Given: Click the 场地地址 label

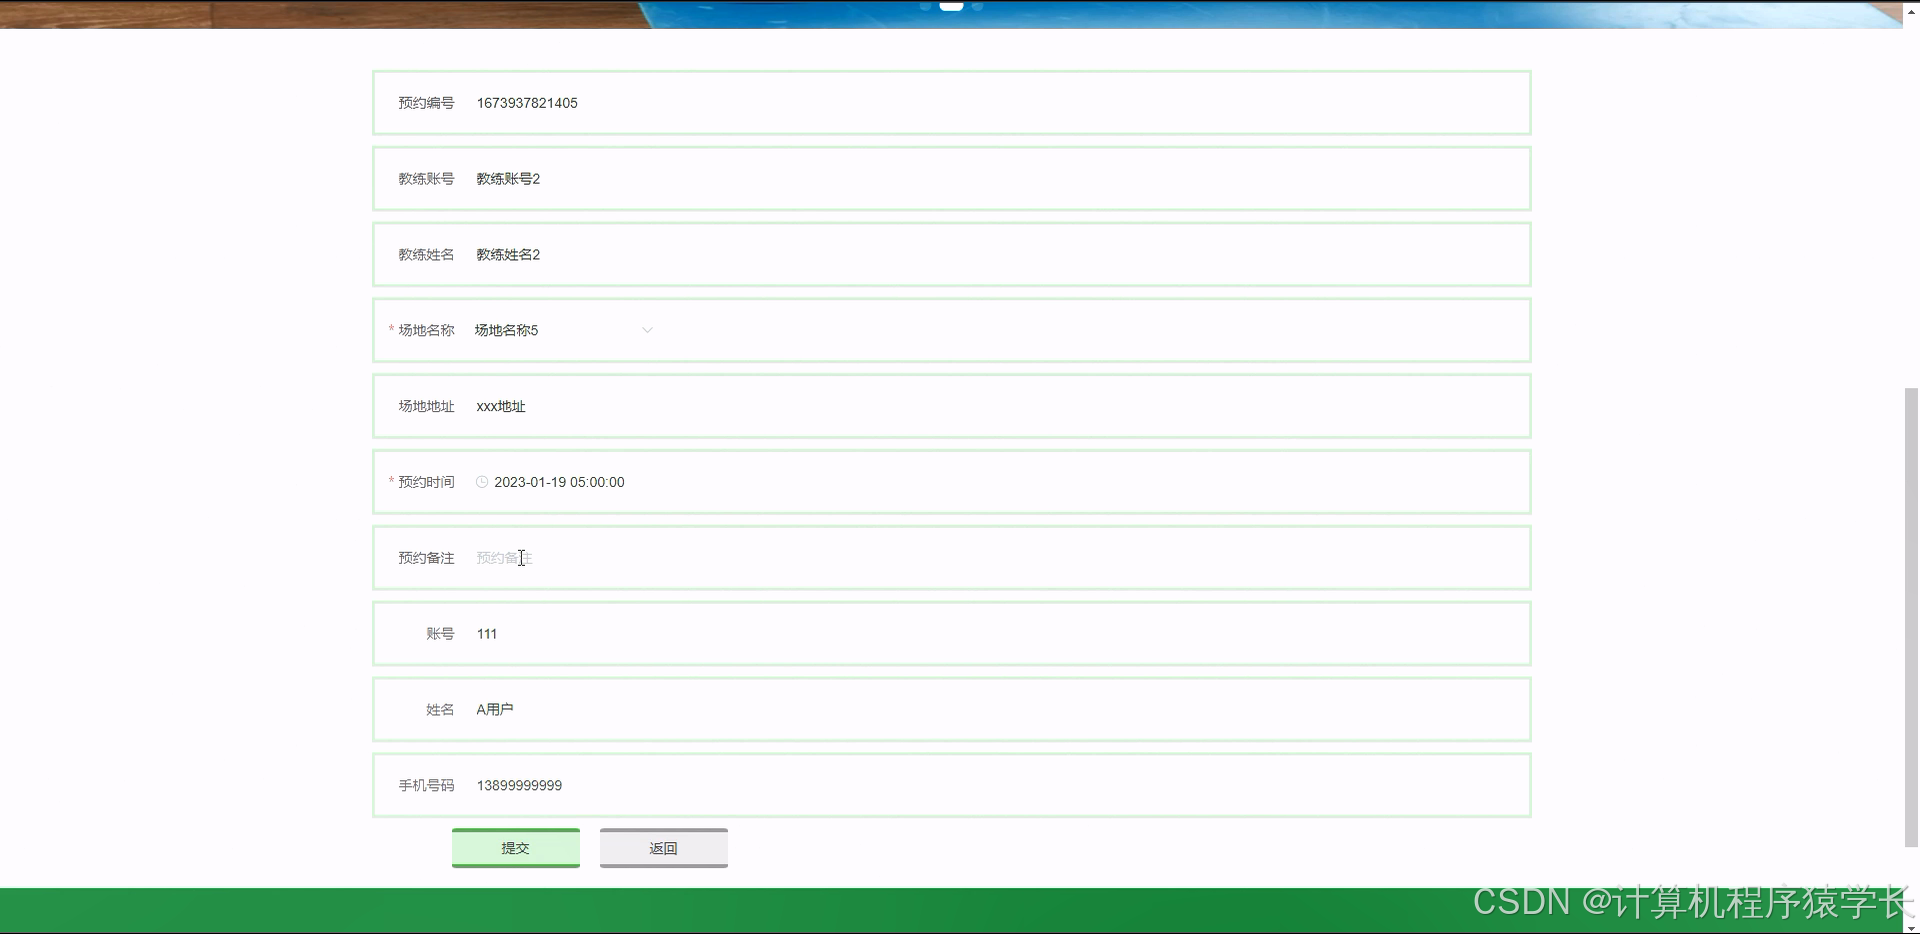Looking at the screenshot, I should pyautogui.click(x=426, y=406).
